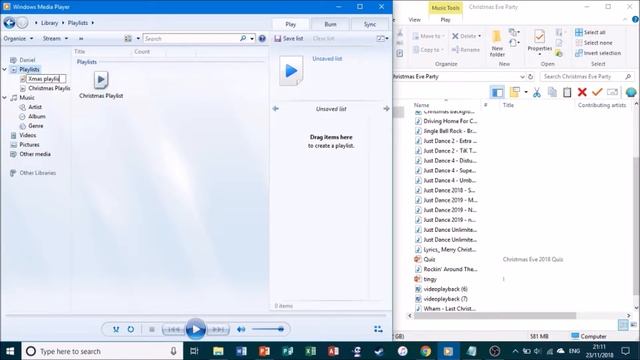Open Task View on the taskbar
This screenshot has width=640, height=360.
click(194, 351)
